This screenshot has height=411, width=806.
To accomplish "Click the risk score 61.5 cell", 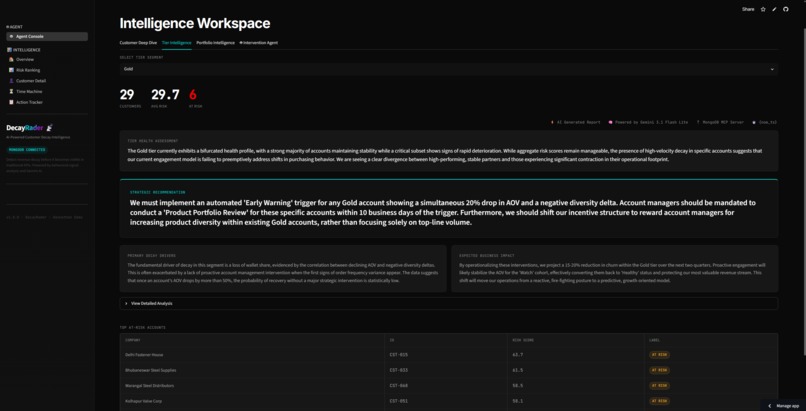I will click(x=518, y=370).
